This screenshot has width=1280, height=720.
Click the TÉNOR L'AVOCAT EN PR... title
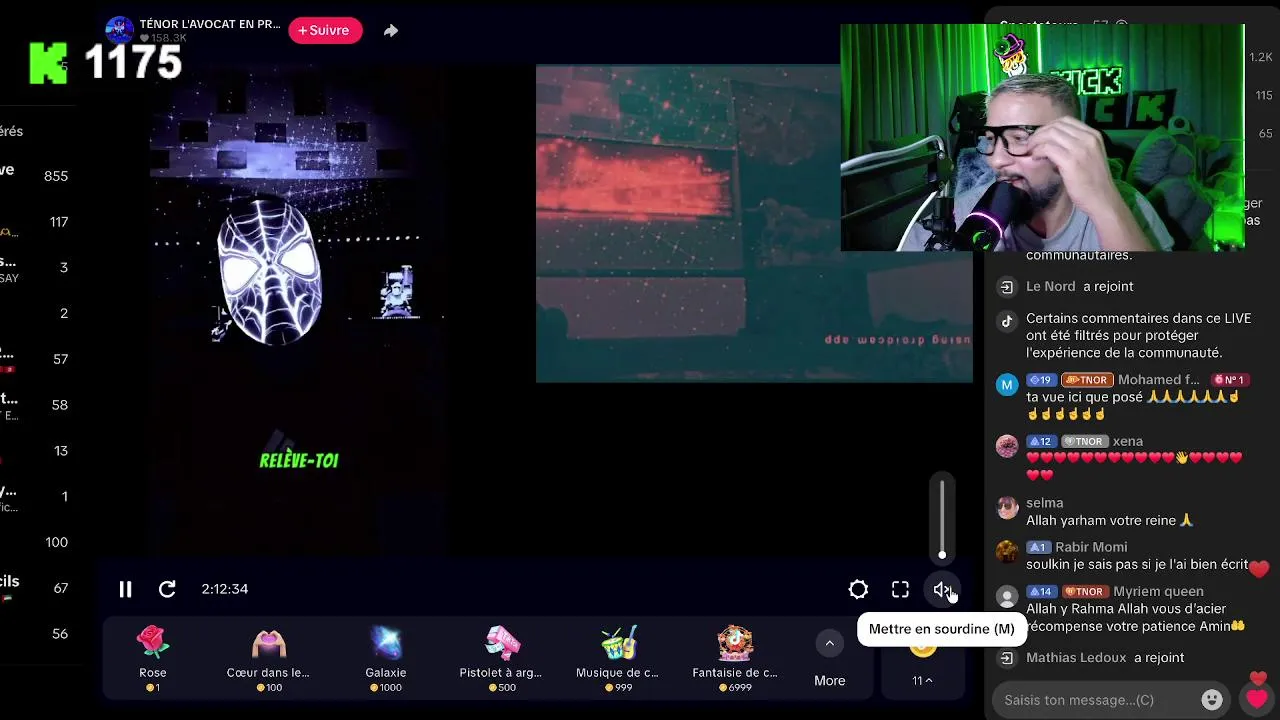[x=210, y=24]
